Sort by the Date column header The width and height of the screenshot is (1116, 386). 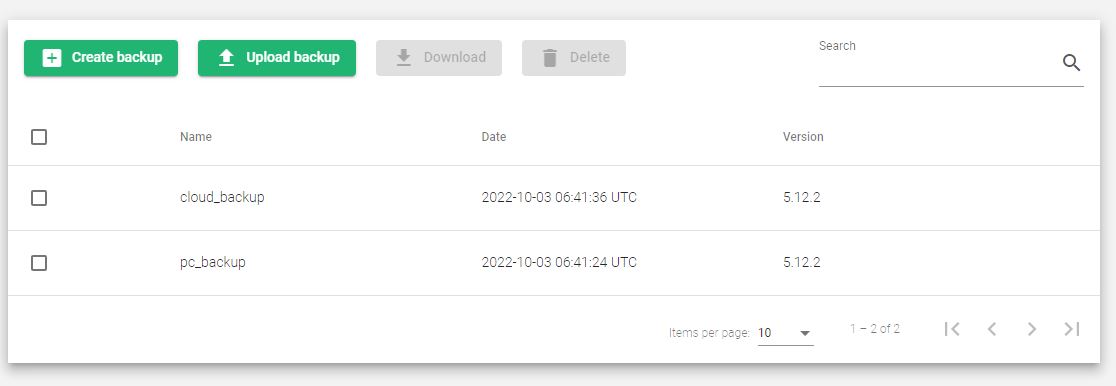494,137
